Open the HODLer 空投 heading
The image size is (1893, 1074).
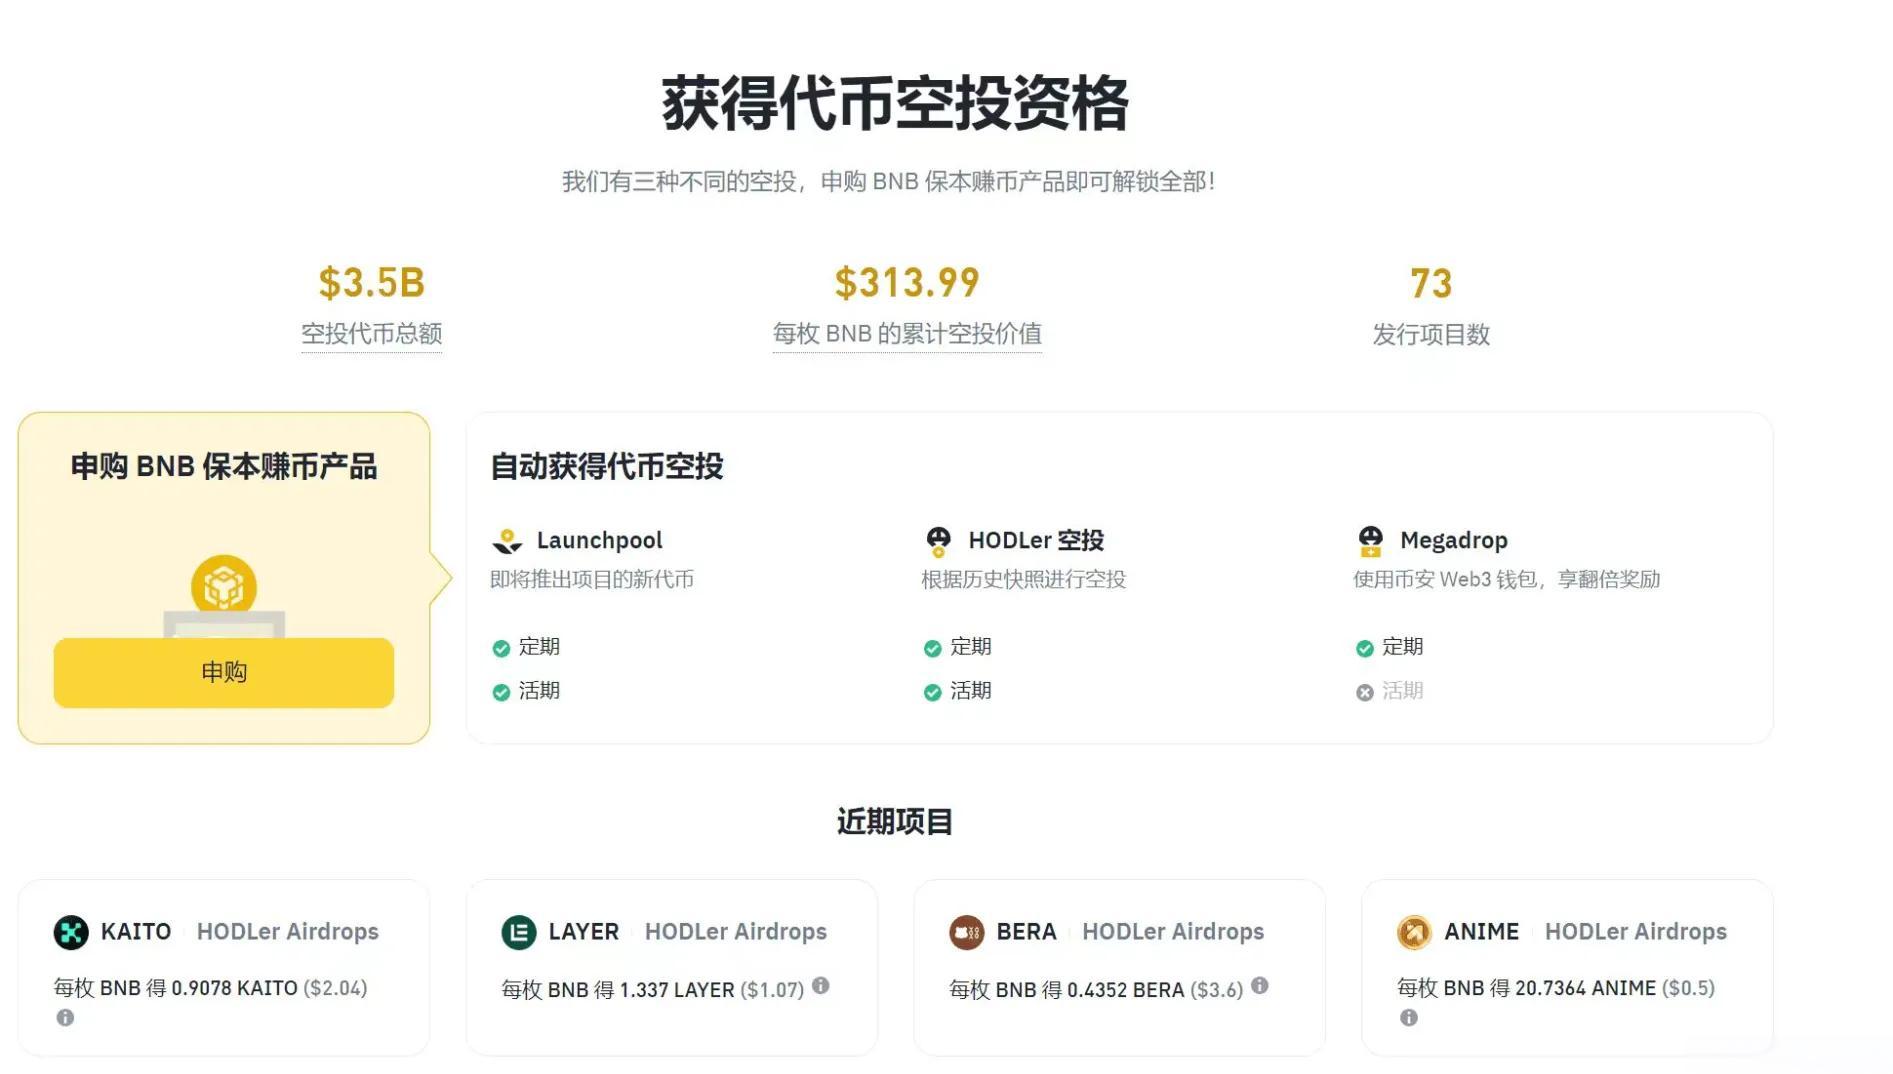[1036, 541]
